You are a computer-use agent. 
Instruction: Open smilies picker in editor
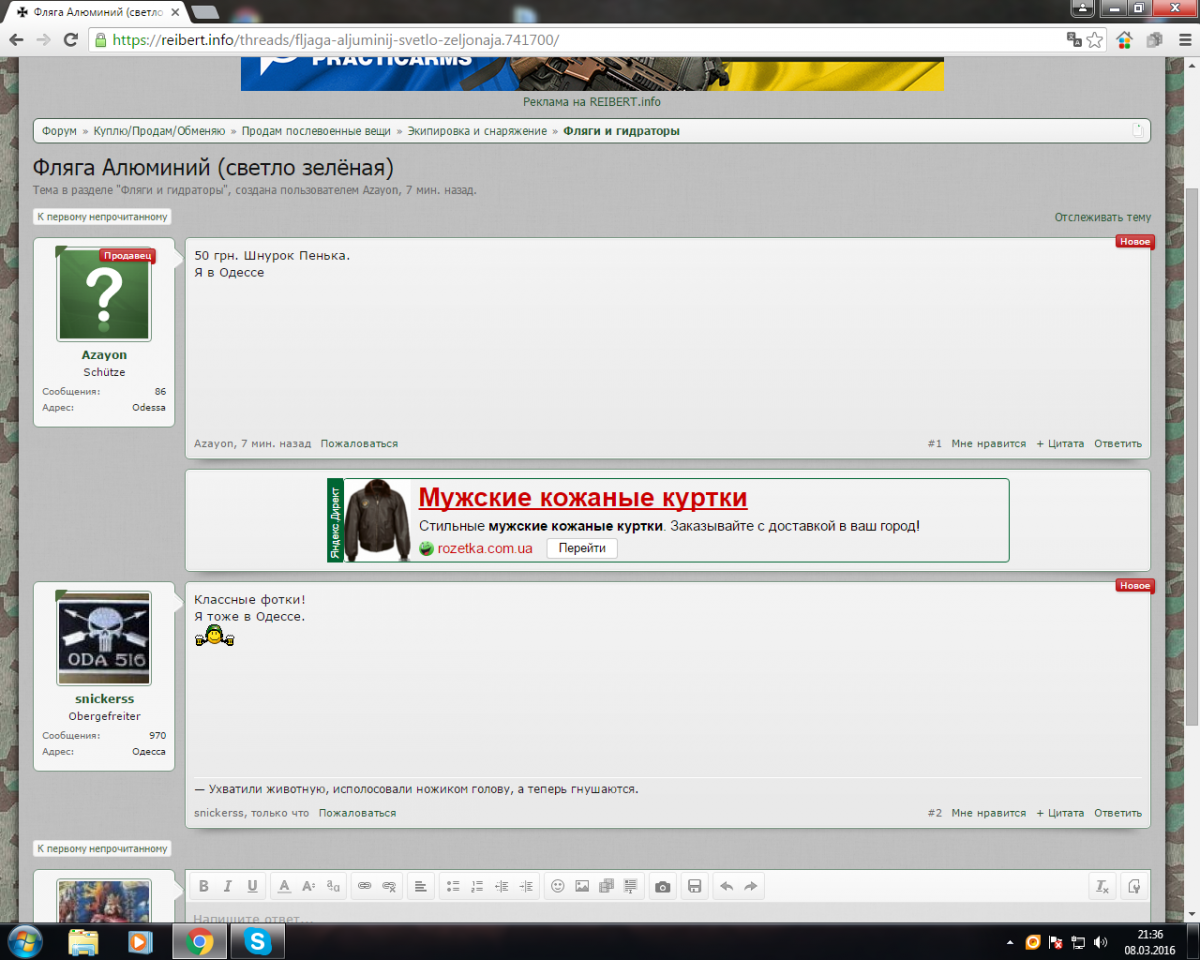558,886
